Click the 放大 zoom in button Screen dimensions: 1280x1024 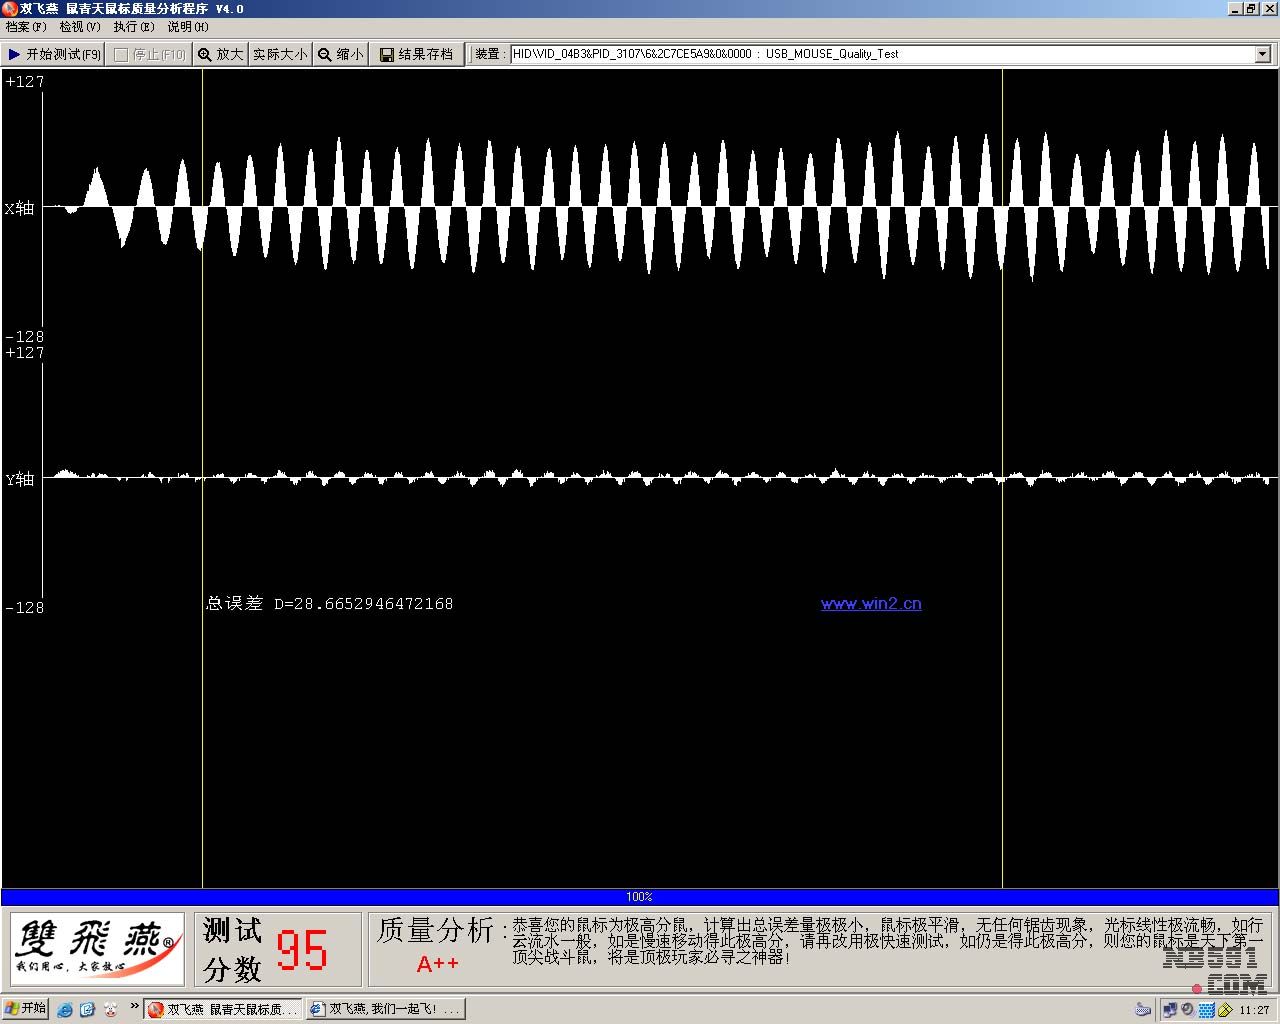click(x=220, y=54)
